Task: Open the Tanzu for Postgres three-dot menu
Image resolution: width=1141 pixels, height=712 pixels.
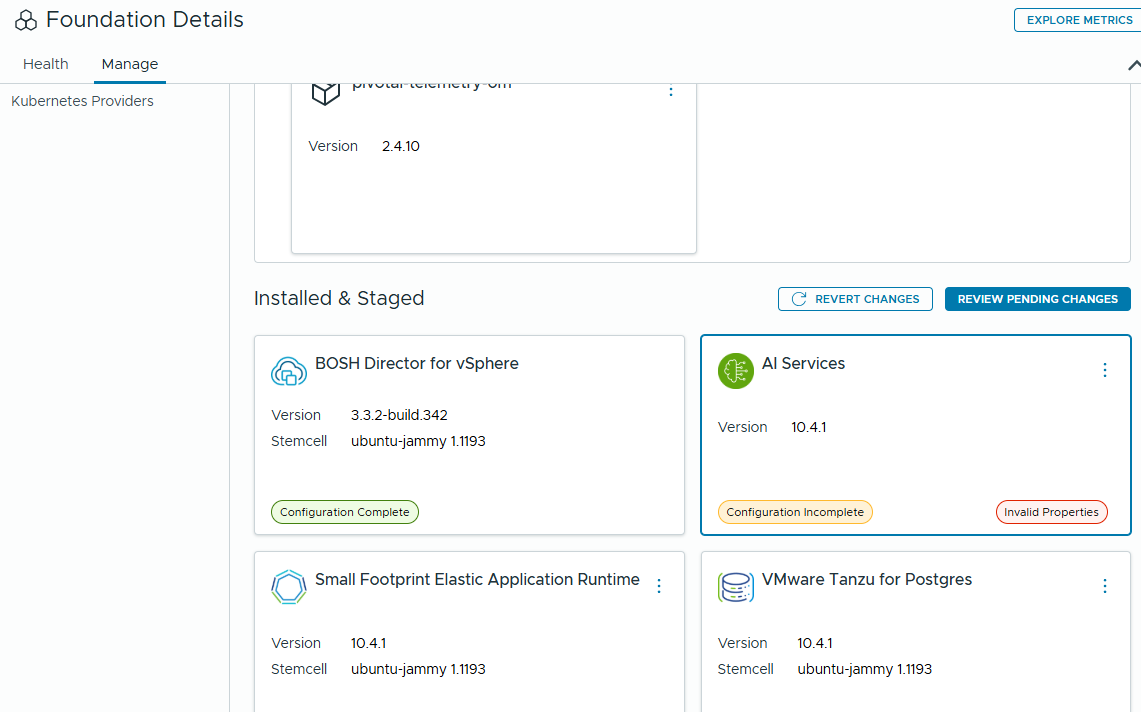Action: click(x=1105, y=586)
